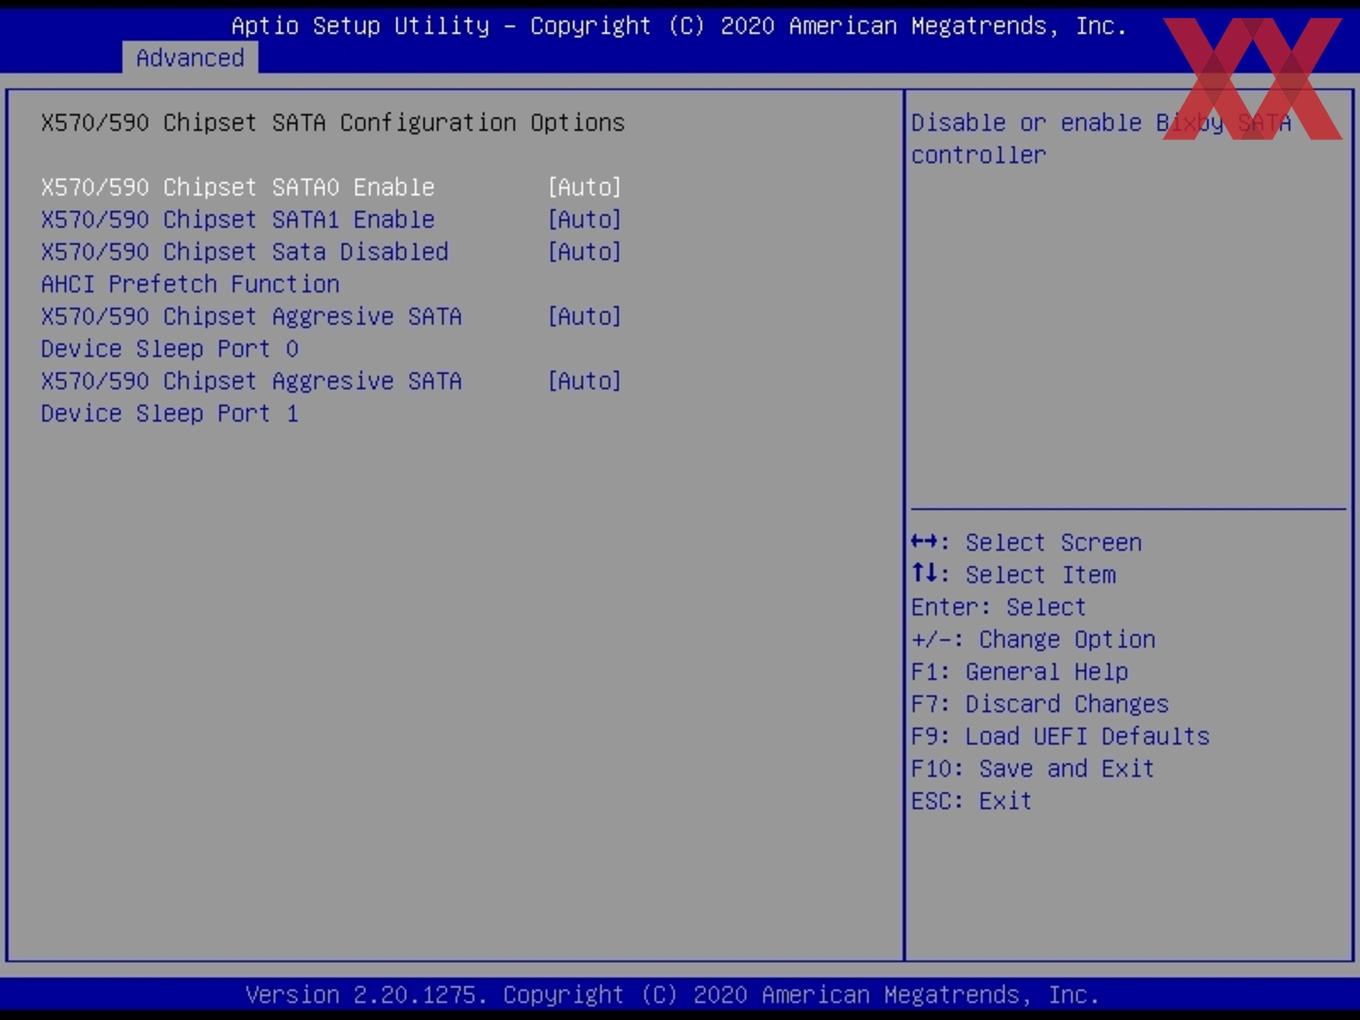
Task: Select X570/590 Chipset SATA1 Enable option
Action: tap(238, 219)
